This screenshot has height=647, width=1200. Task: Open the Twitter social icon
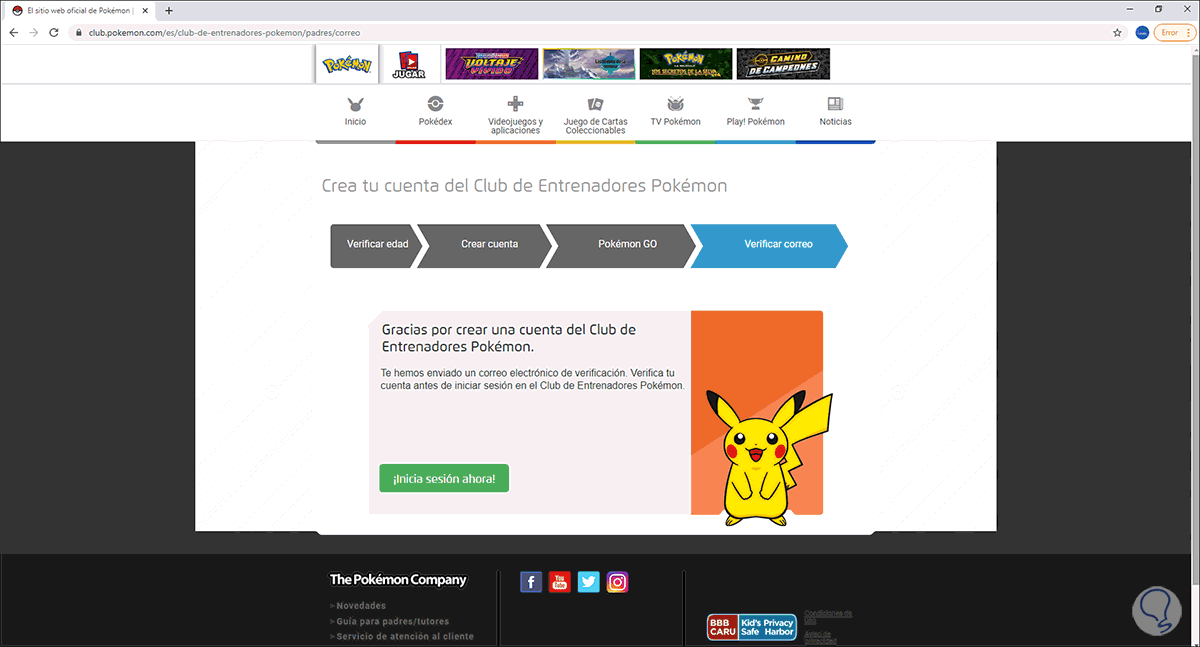pos(589,582)
